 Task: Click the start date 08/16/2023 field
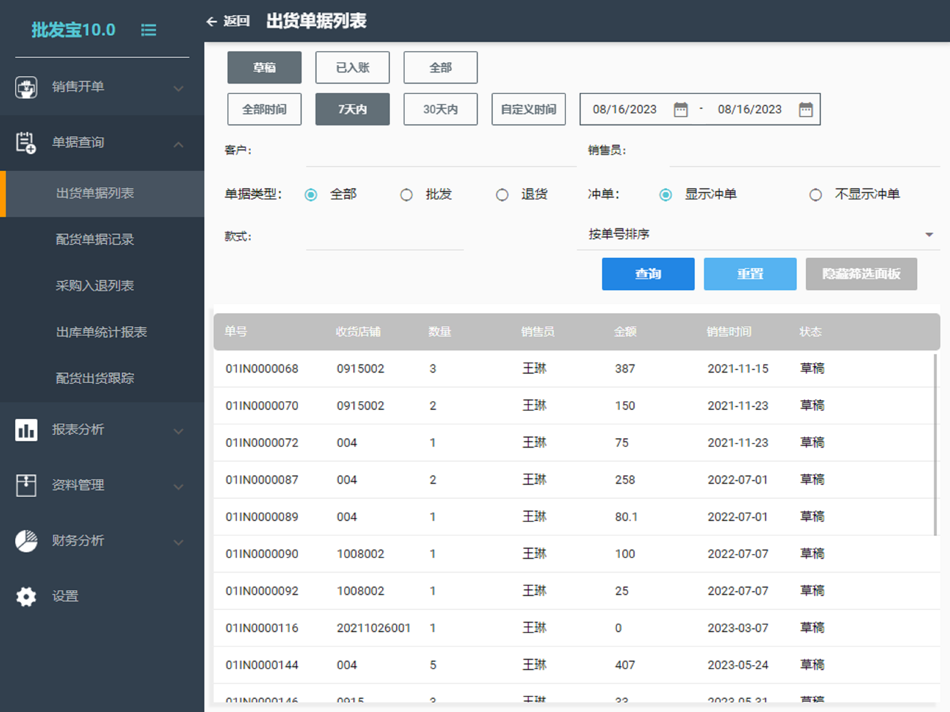pos(625,110)
